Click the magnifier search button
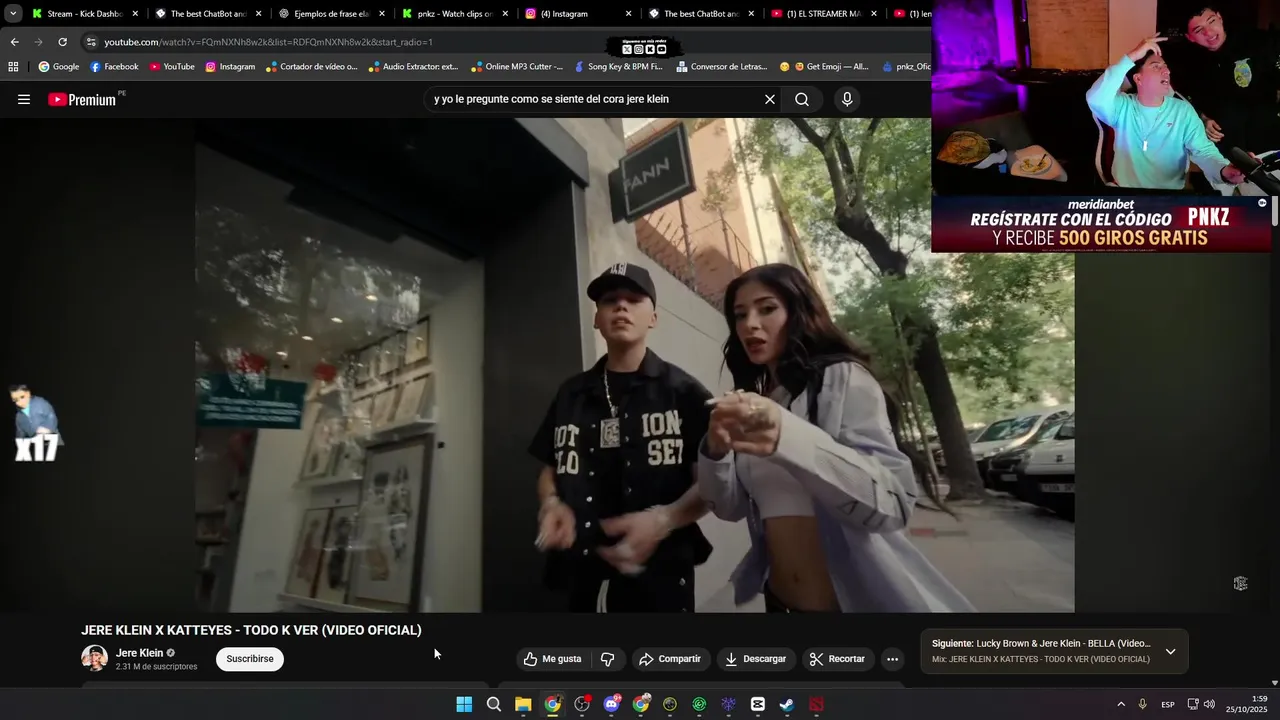This screenshot has height=720, width=1280. click(802, 99)
